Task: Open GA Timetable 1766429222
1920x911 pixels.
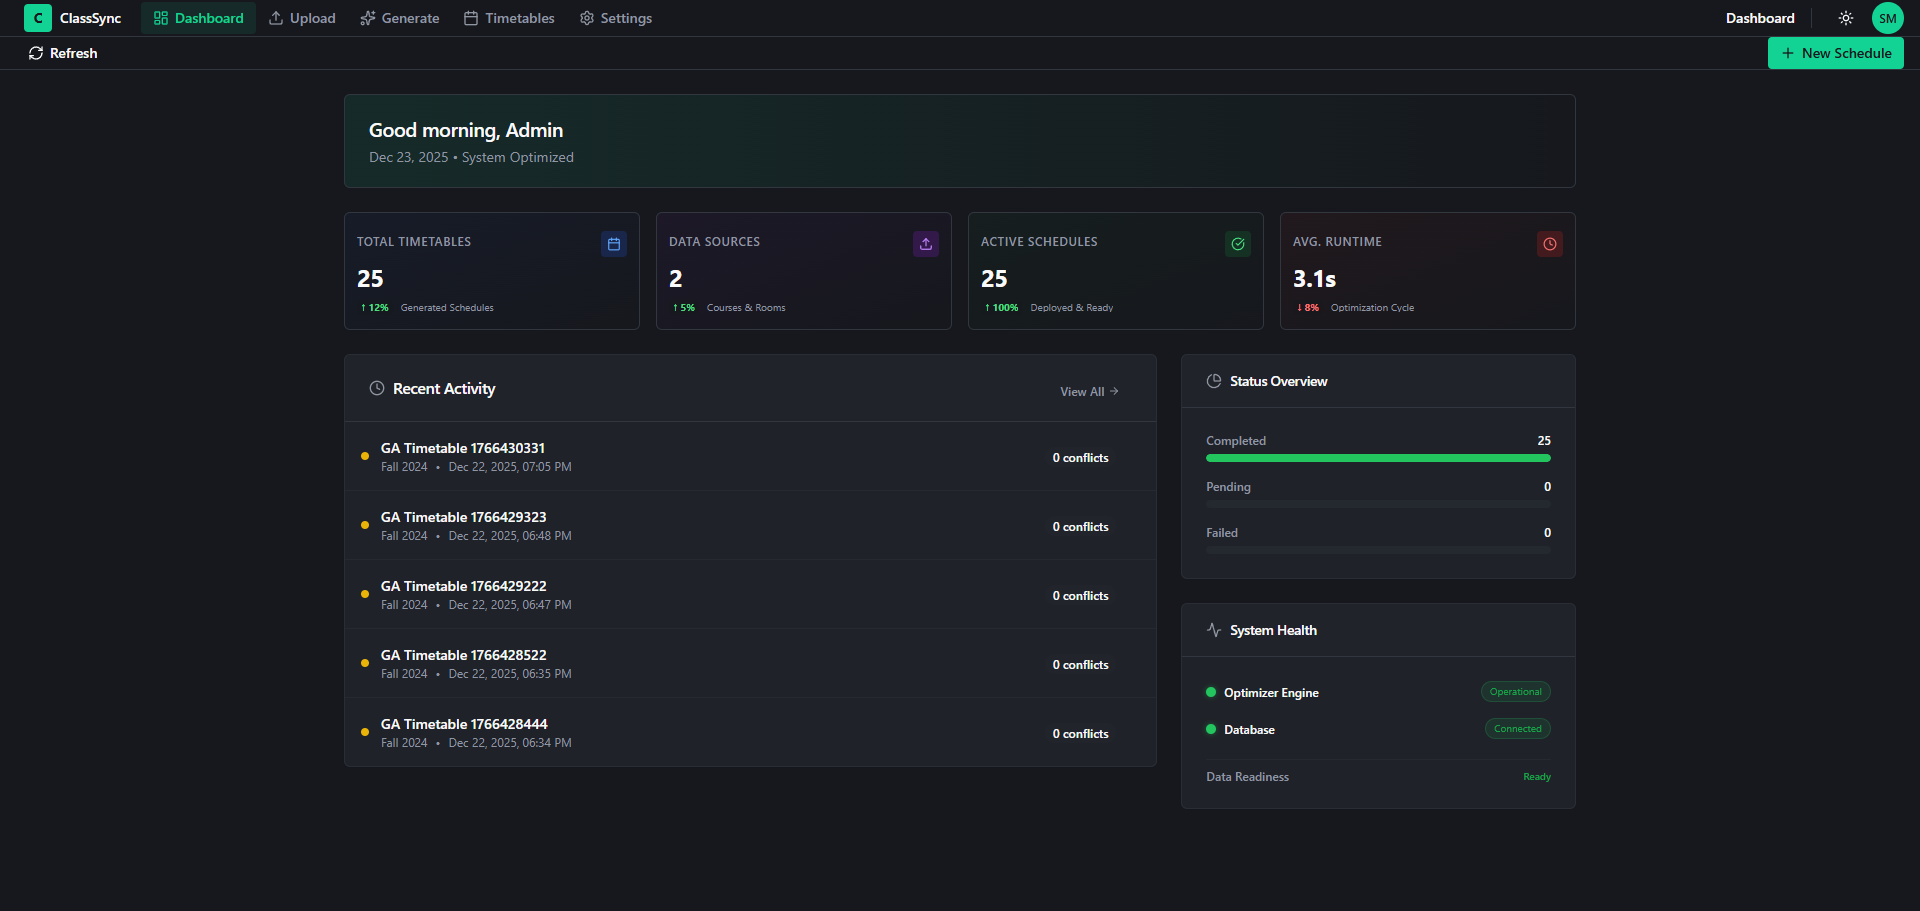Action: point(750,595)
